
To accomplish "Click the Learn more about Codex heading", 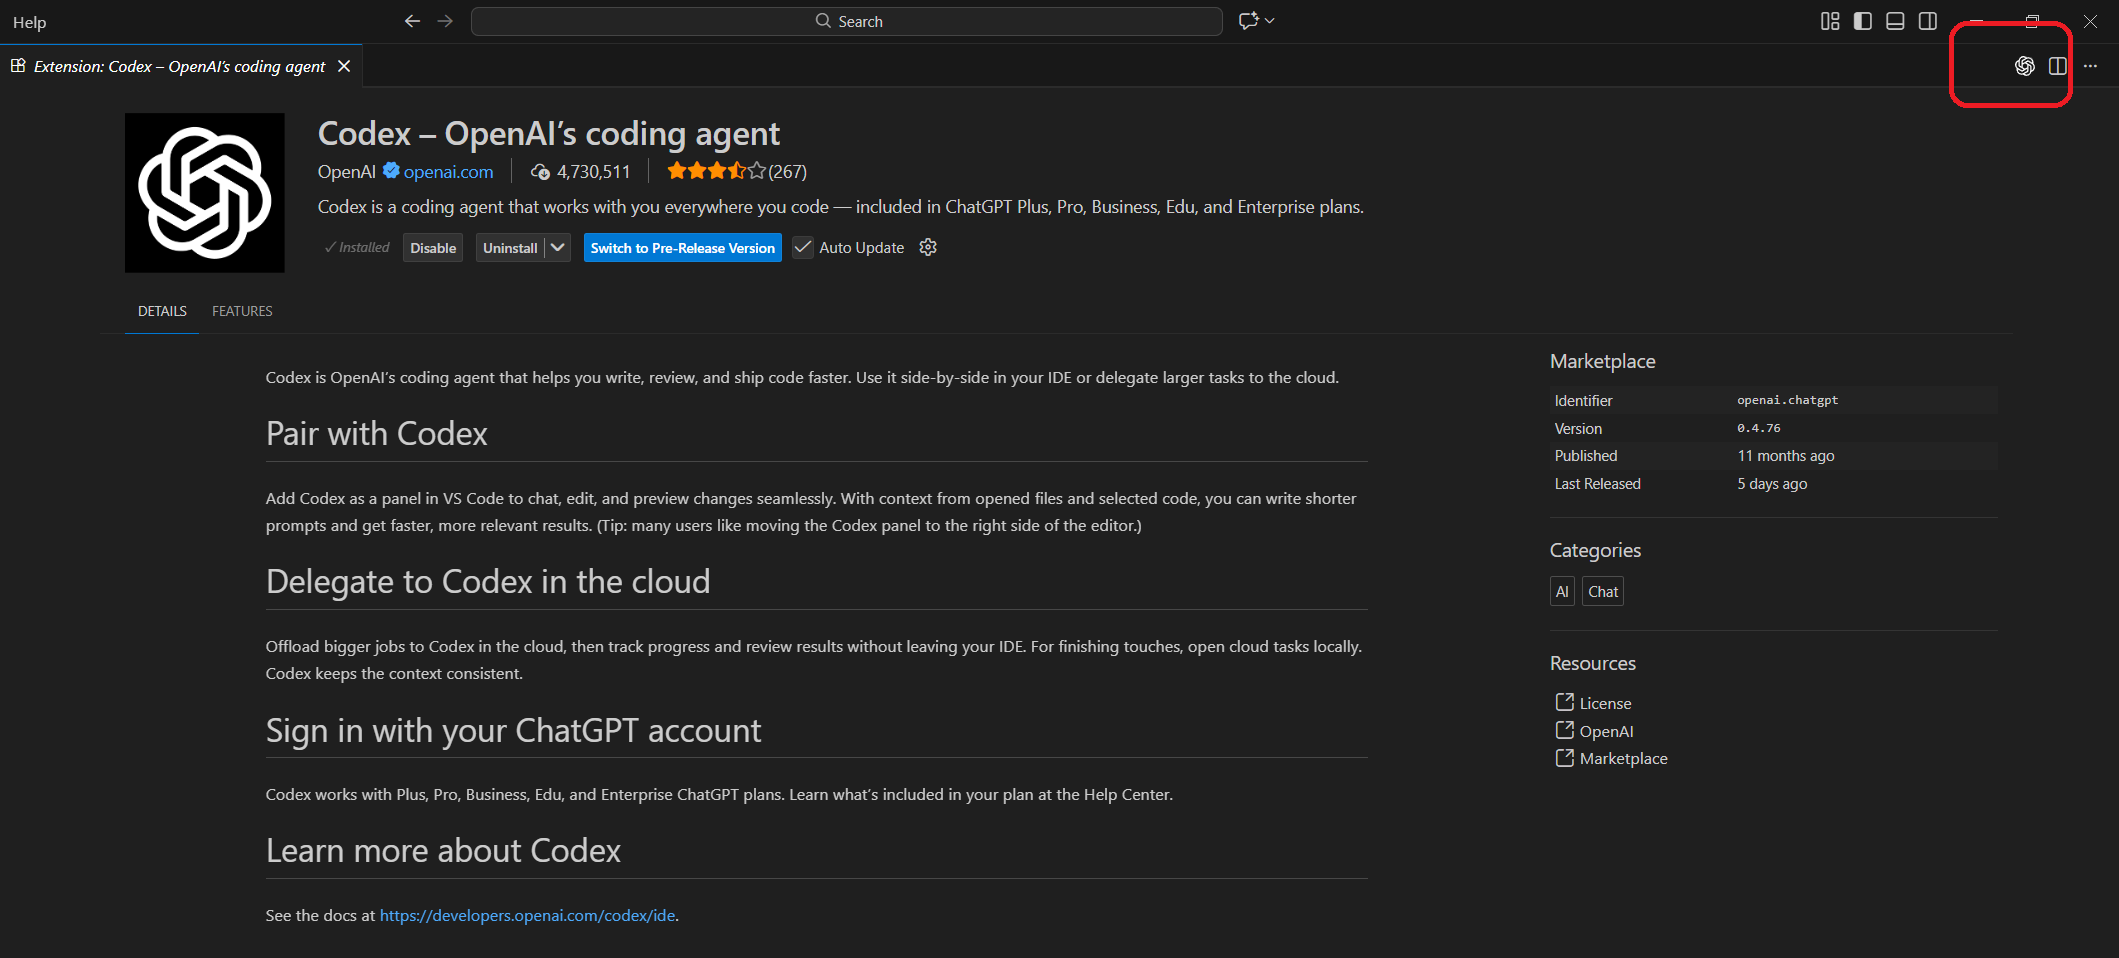I will pyautogui.click(x=443, y=850).
